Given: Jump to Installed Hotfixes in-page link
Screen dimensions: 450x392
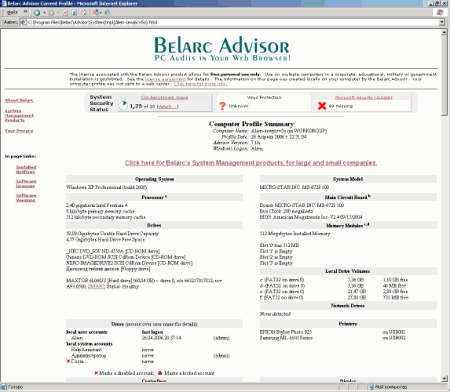Looking at the screenshot, I should [x=26, y=169].
